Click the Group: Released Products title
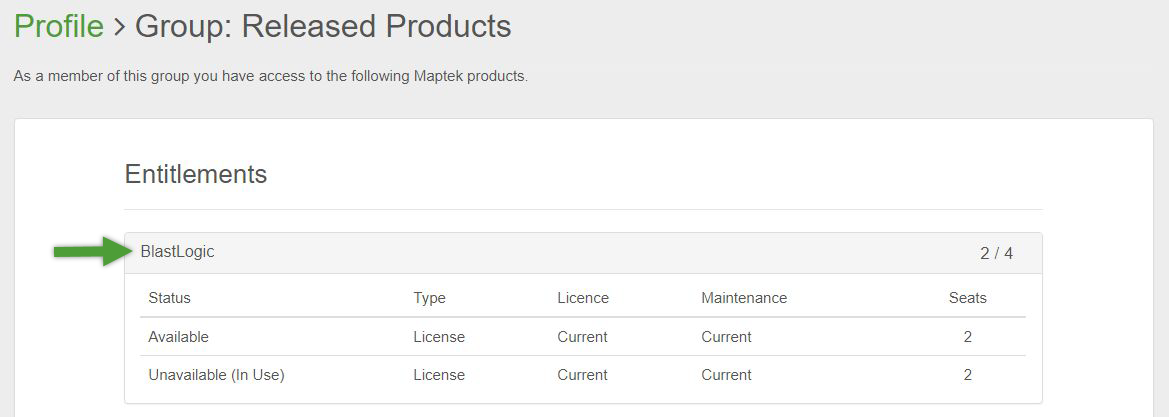This screenshot has width=1169, height=417. pyautogui.click(x=323, y=27)
